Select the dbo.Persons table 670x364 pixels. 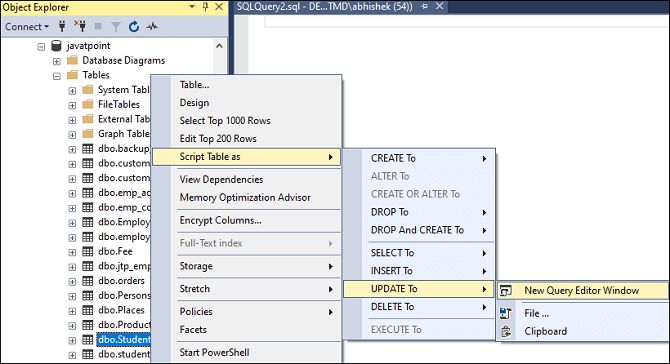pos(124,295)
